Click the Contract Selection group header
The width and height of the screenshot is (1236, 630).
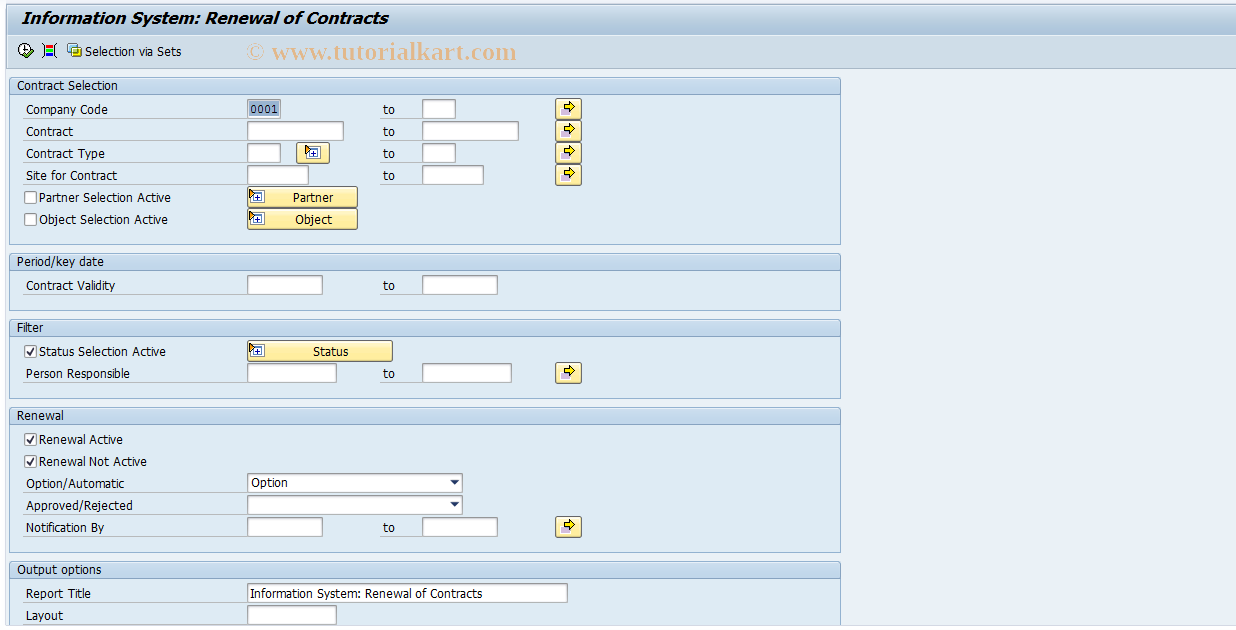(425, 86)
